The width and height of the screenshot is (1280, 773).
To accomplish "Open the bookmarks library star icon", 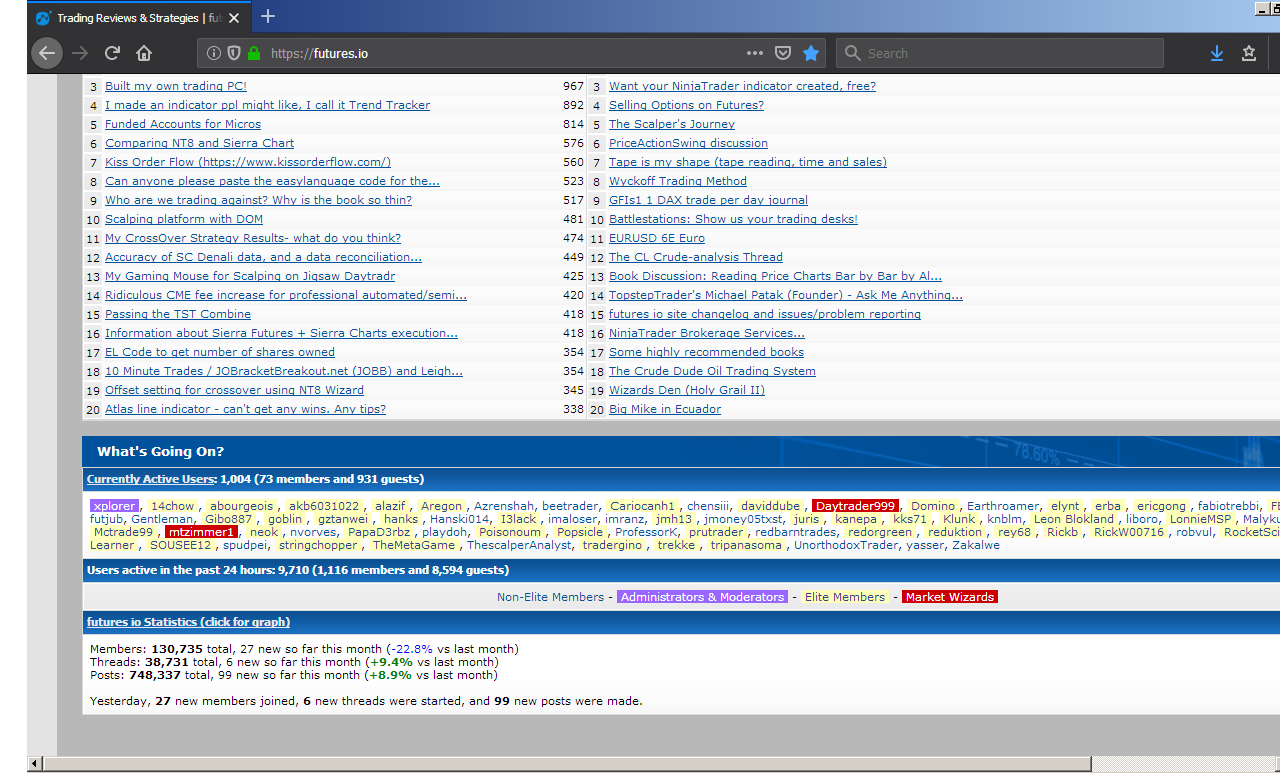I will tap(1249, 53).
